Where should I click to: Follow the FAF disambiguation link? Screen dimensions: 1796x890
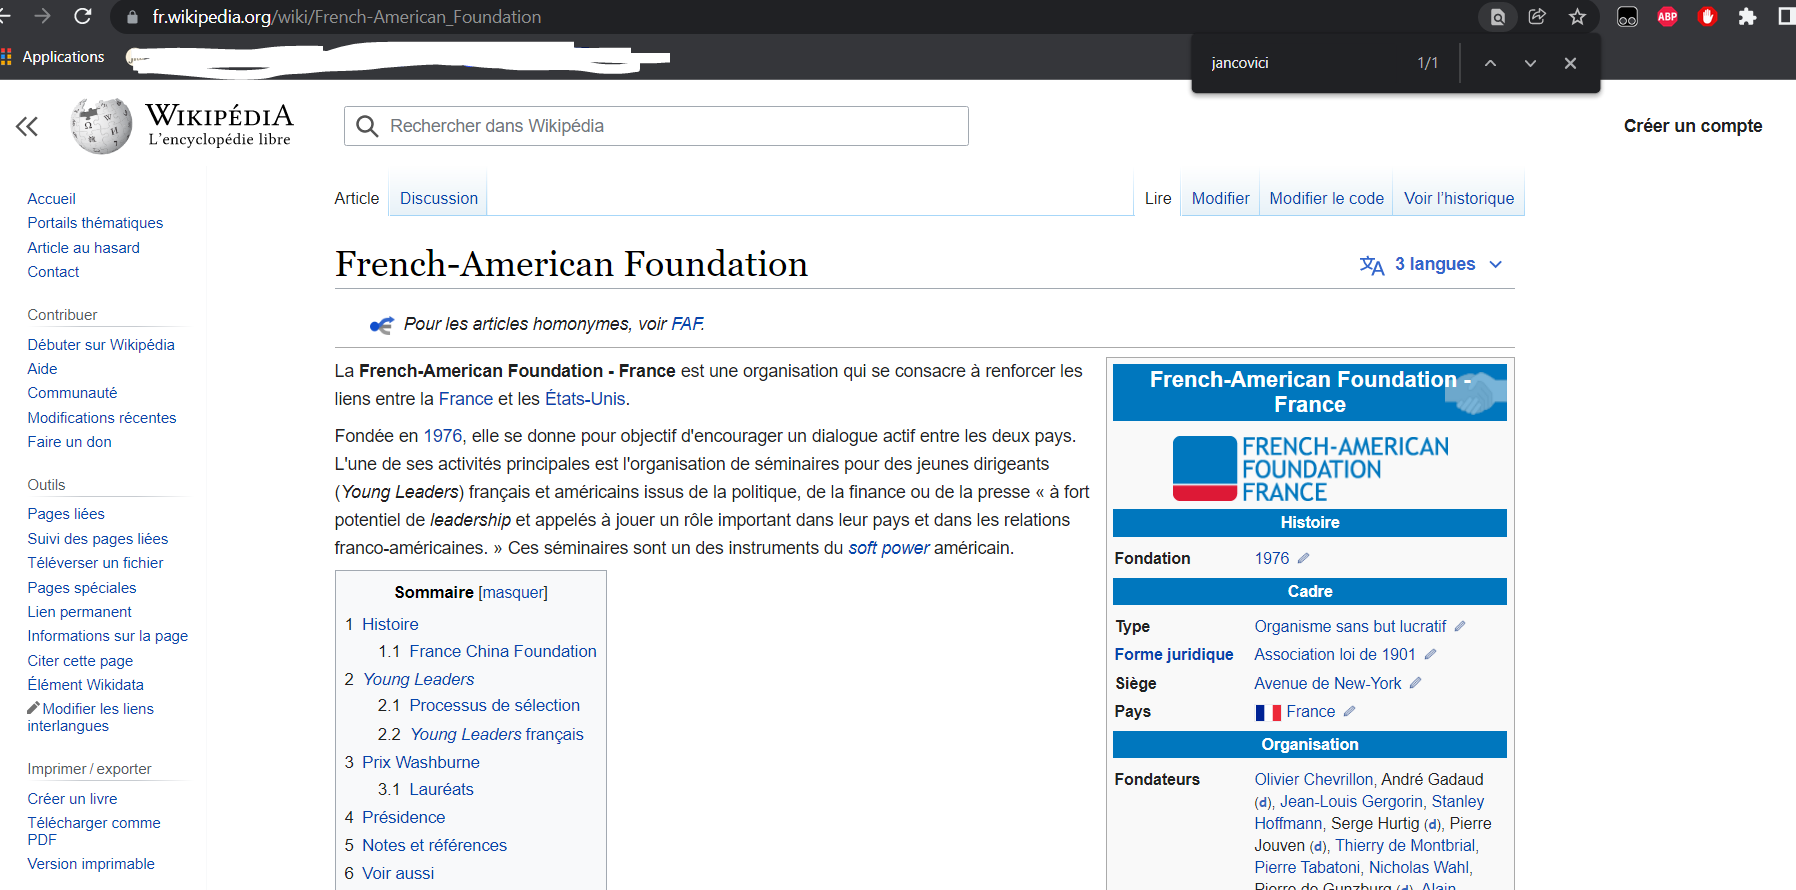(687, 324)
